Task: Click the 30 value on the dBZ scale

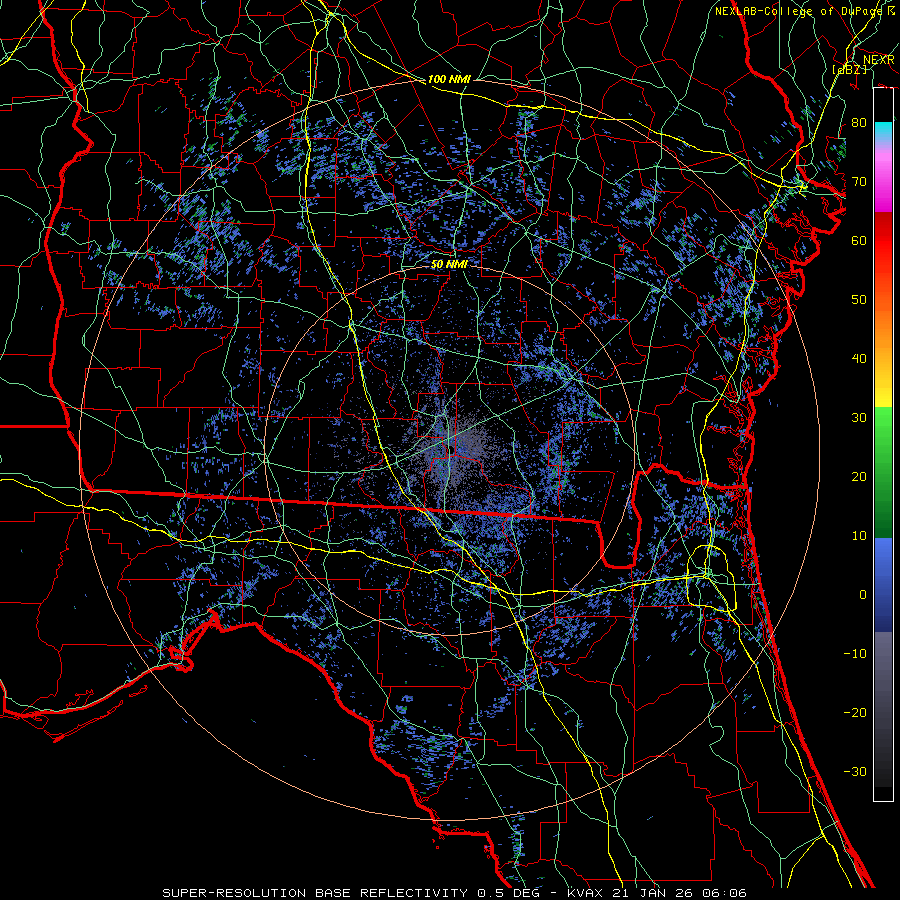Action: coord(859,417)
